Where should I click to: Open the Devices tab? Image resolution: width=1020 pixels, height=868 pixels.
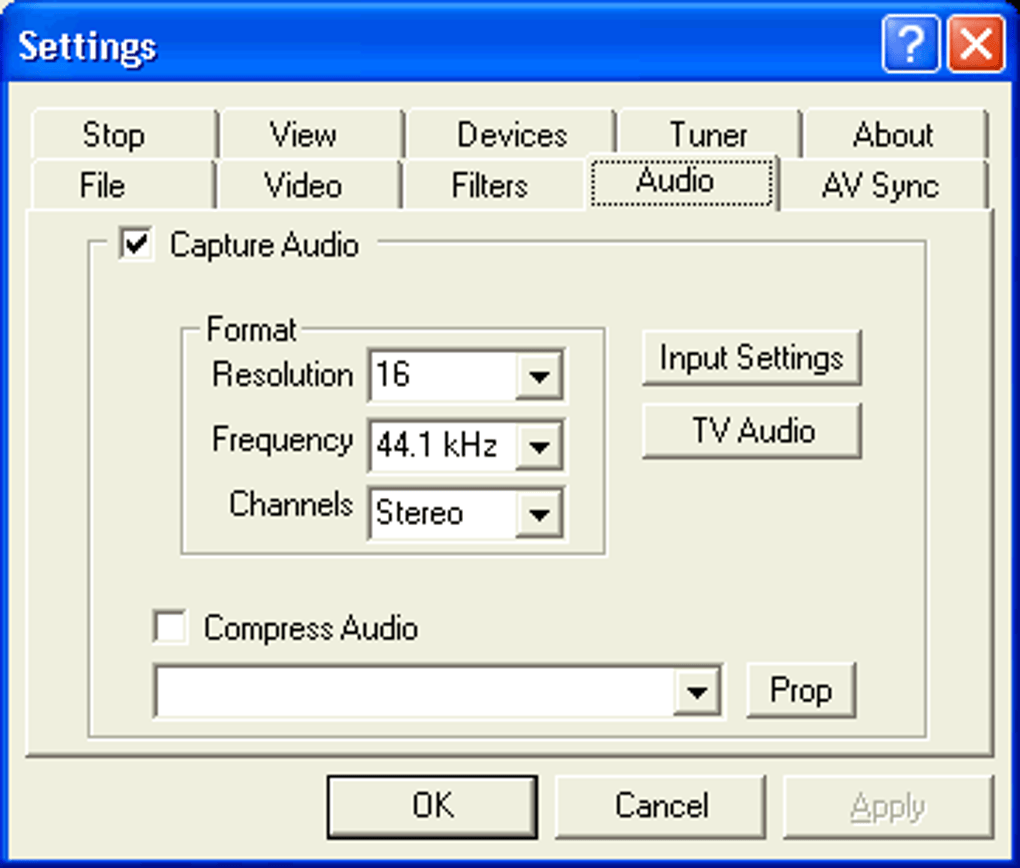coord(511,135)
